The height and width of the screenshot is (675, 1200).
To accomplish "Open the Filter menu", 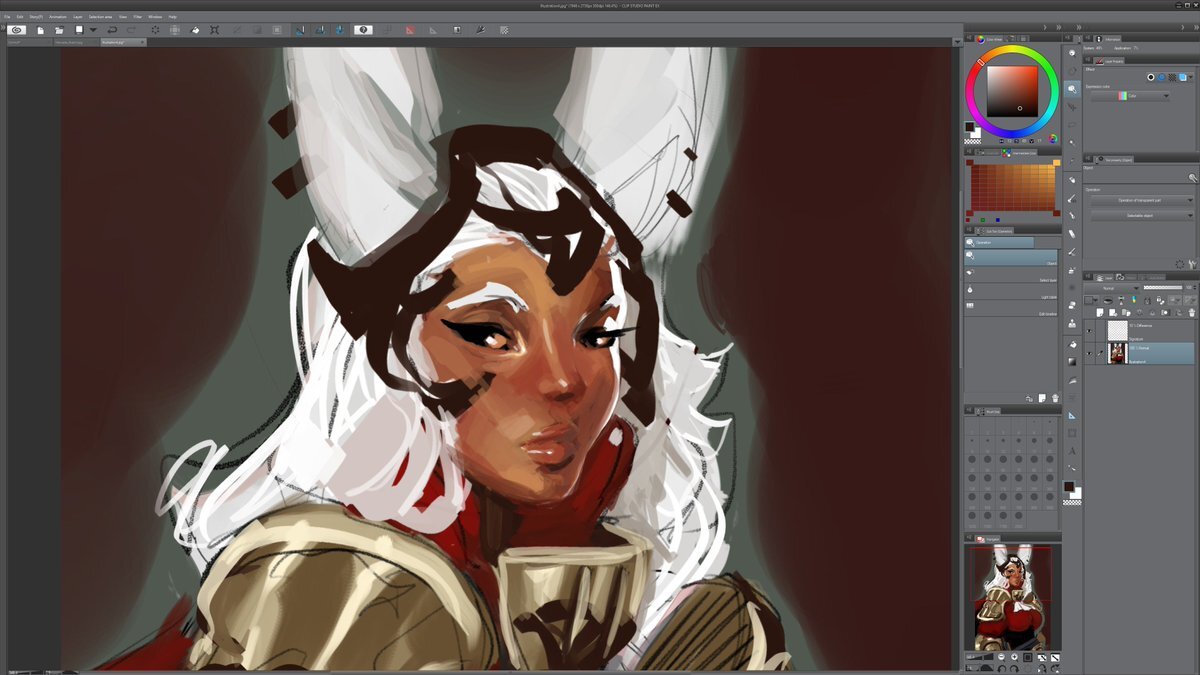I will pos(137,17).
